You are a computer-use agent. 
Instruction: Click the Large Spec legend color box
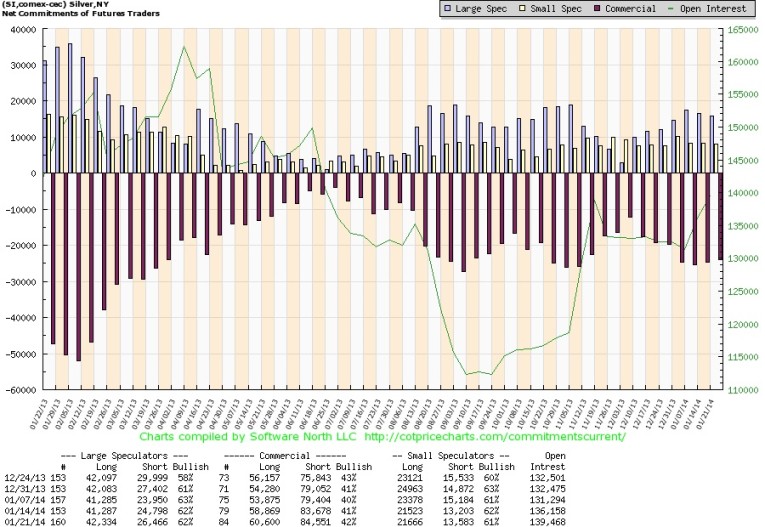446,9
